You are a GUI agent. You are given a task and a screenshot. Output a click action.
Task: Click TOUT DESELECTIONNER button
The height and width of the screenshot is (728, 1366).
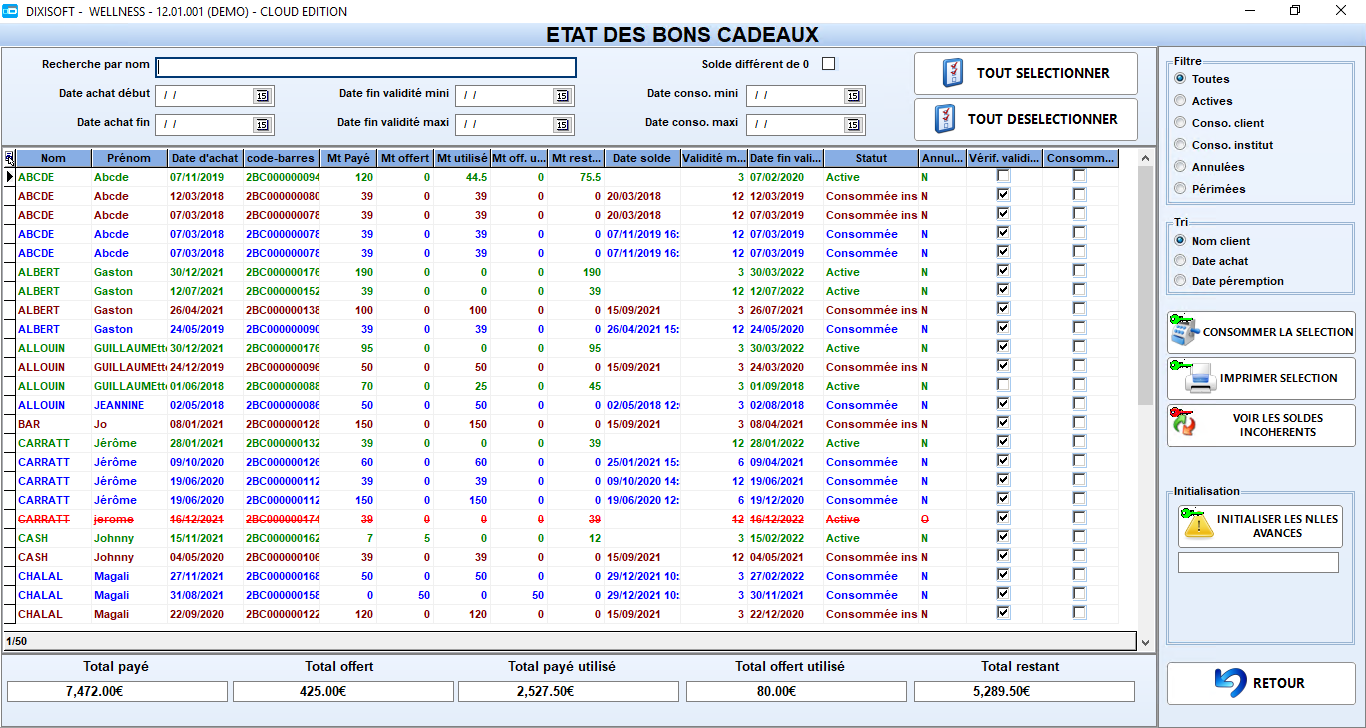tap(1026, 120)
